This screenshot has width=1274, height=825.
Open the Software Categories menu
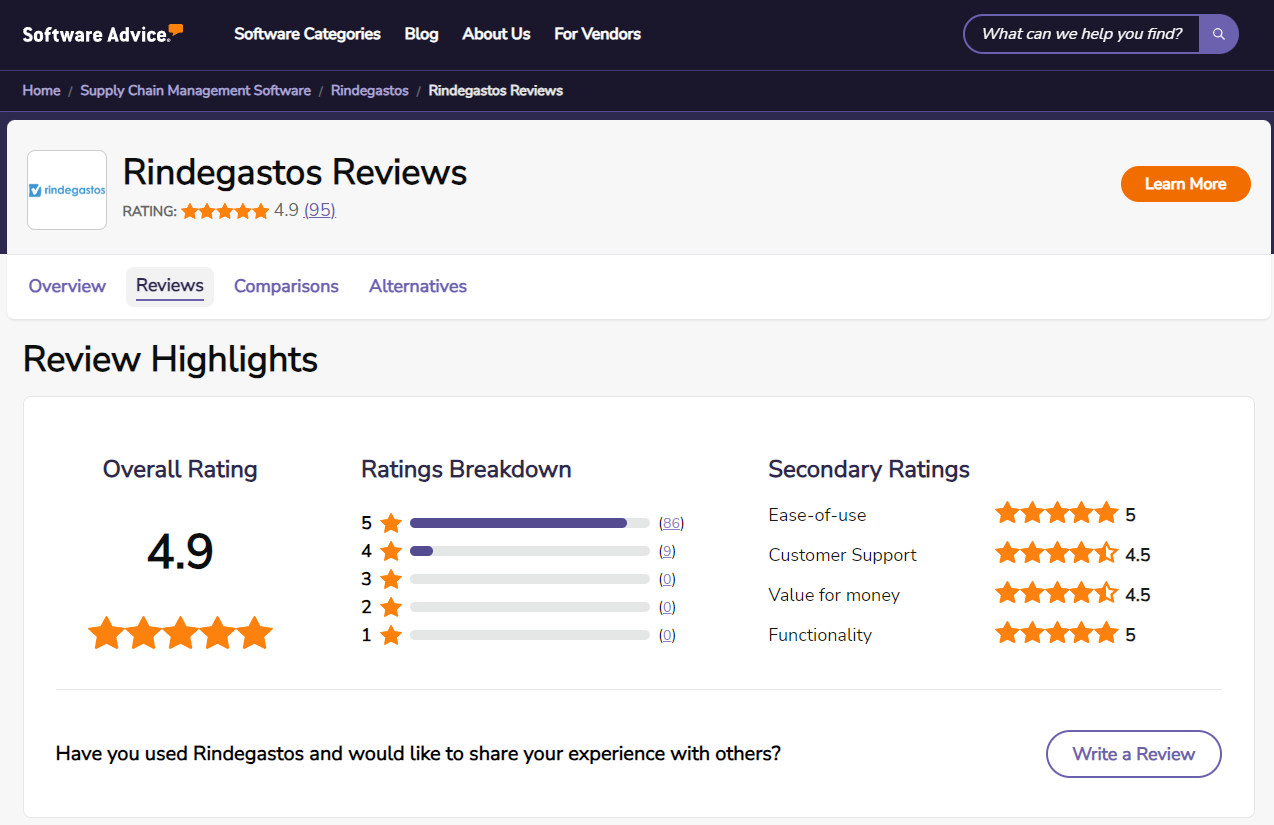[307, 33]
